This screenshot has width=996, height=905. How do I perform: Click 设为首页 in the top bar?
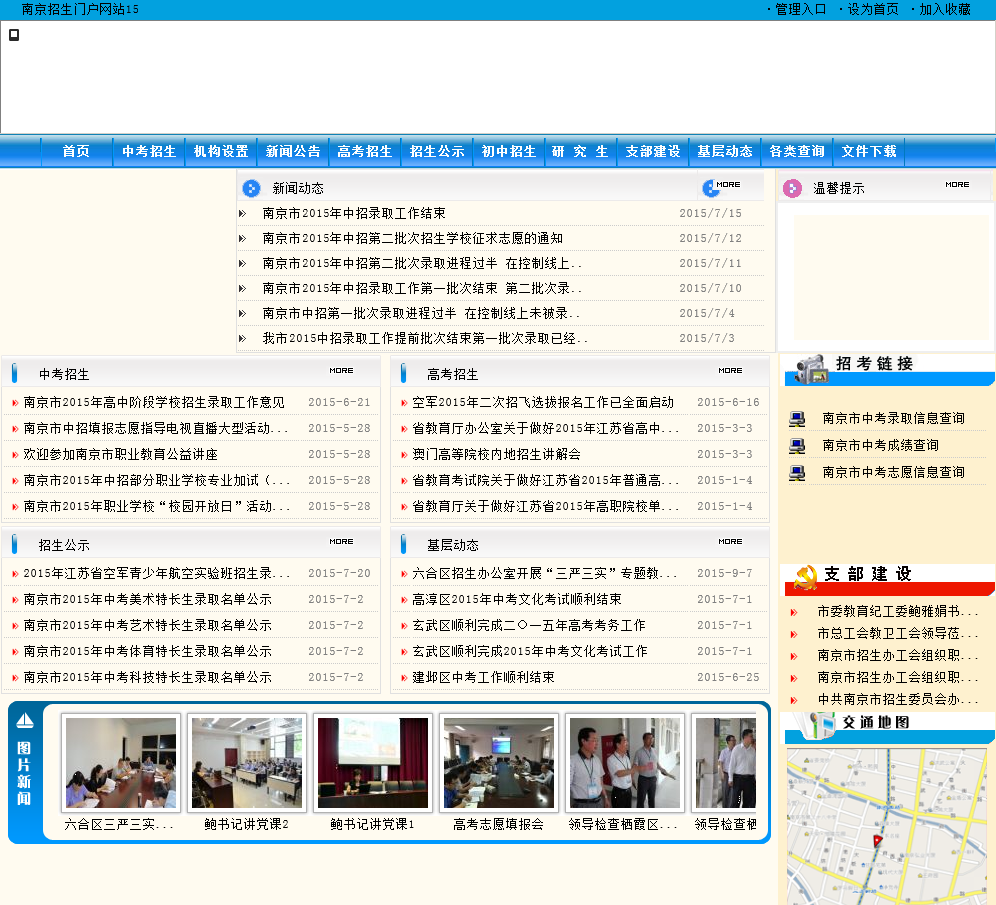click(873, 10)
